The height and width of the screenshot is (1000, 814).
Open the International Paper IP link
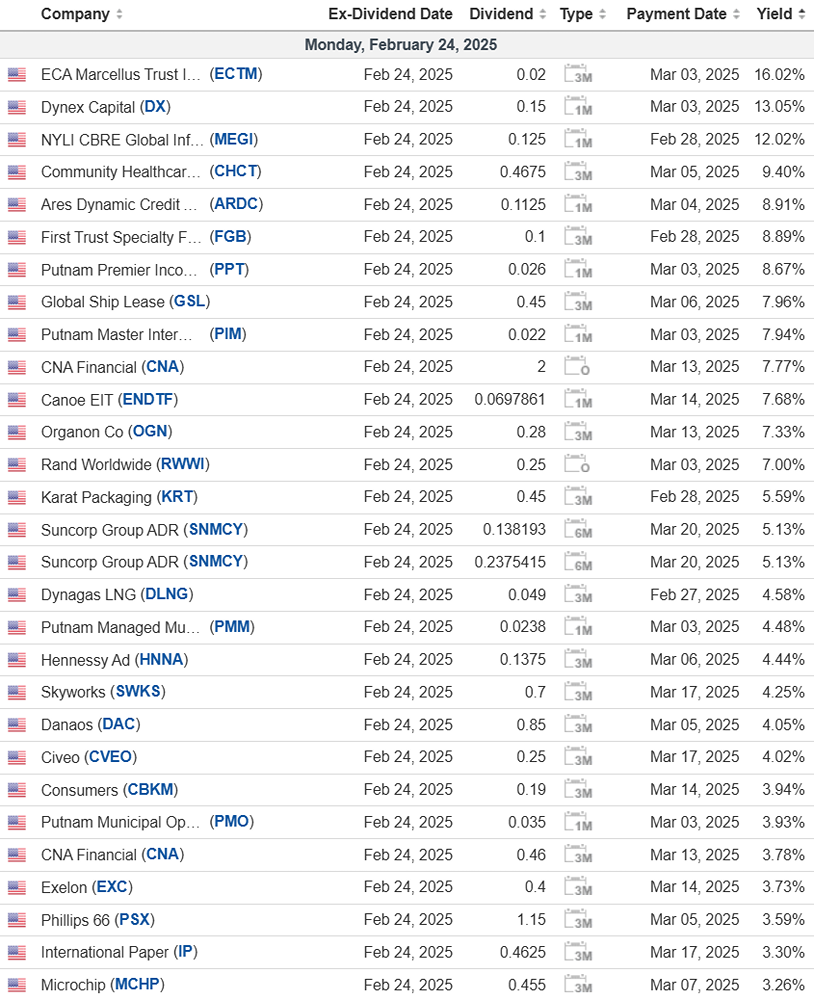185,952
